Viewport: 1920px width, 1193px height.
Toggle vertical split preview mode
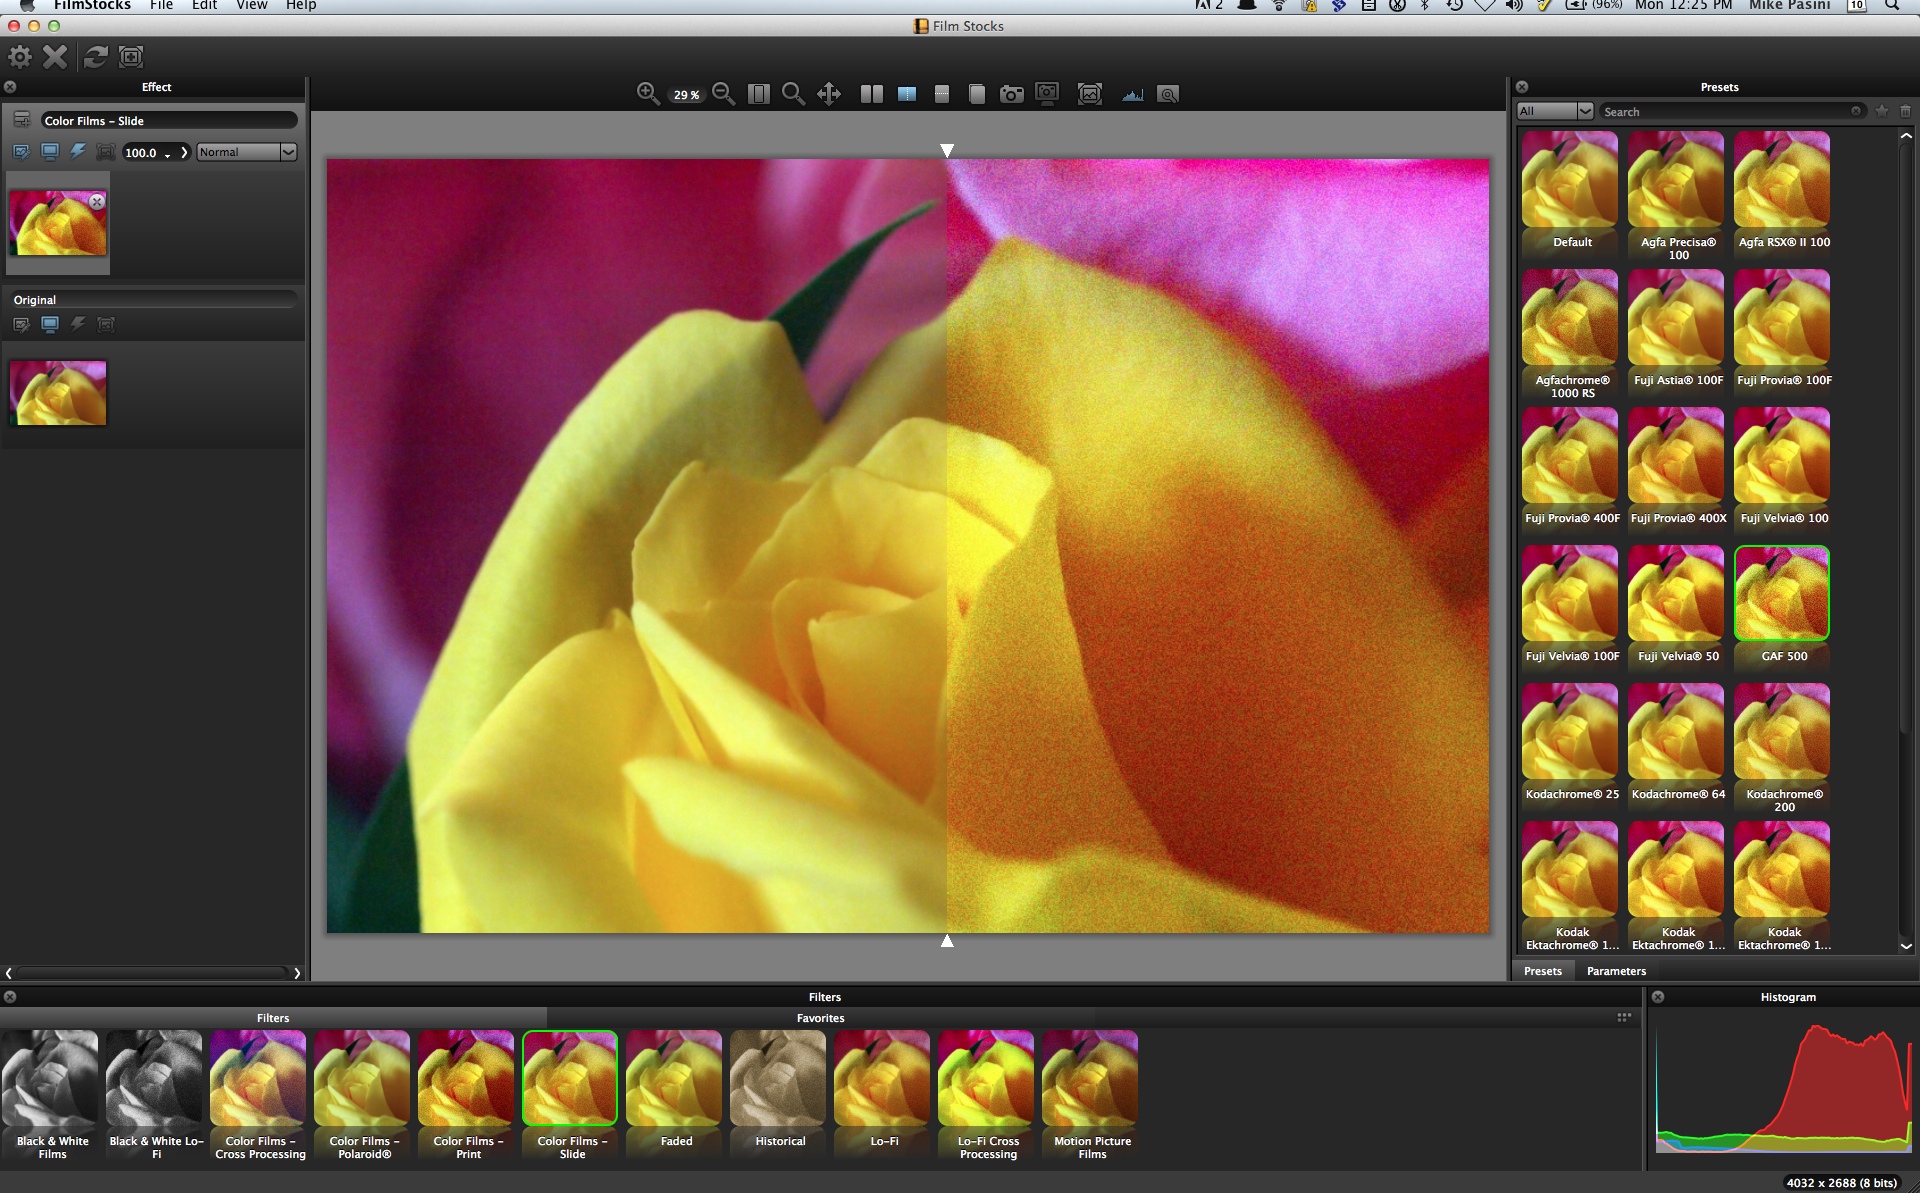coord(907,94)
